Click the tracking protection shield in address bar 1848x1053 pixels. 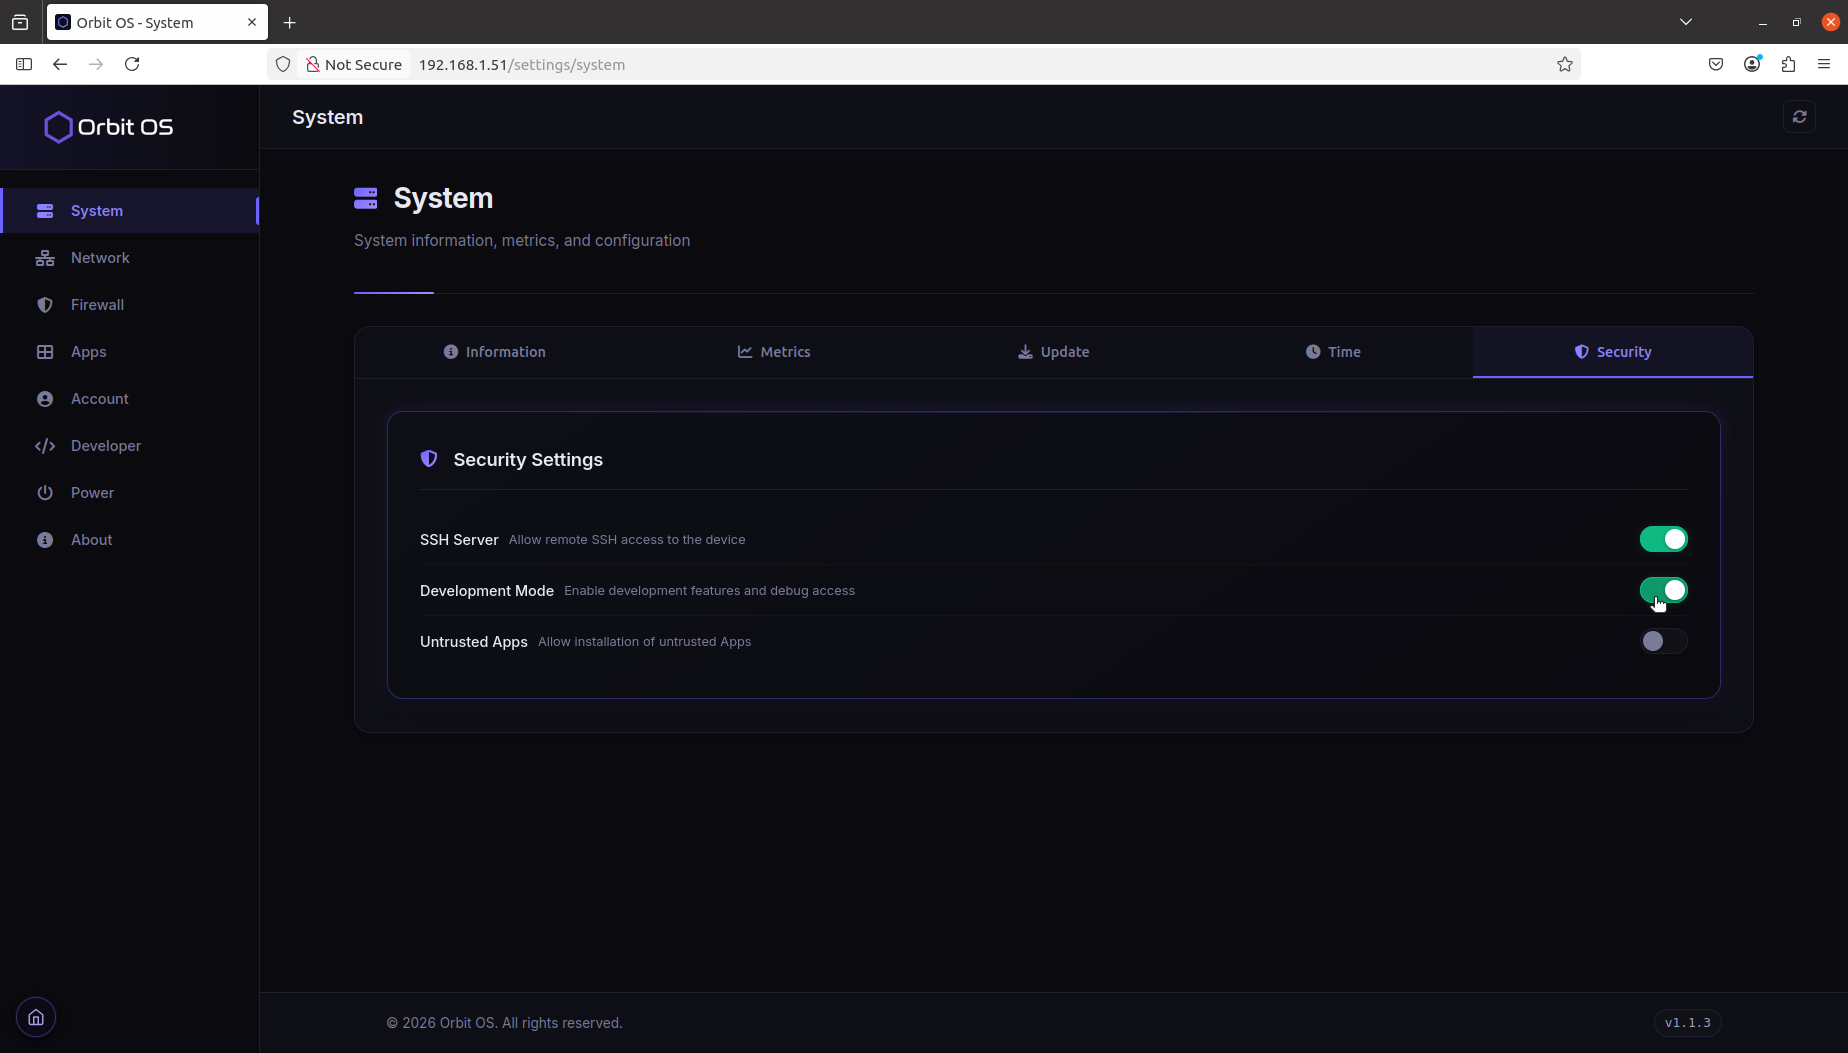tap(283, 64)
